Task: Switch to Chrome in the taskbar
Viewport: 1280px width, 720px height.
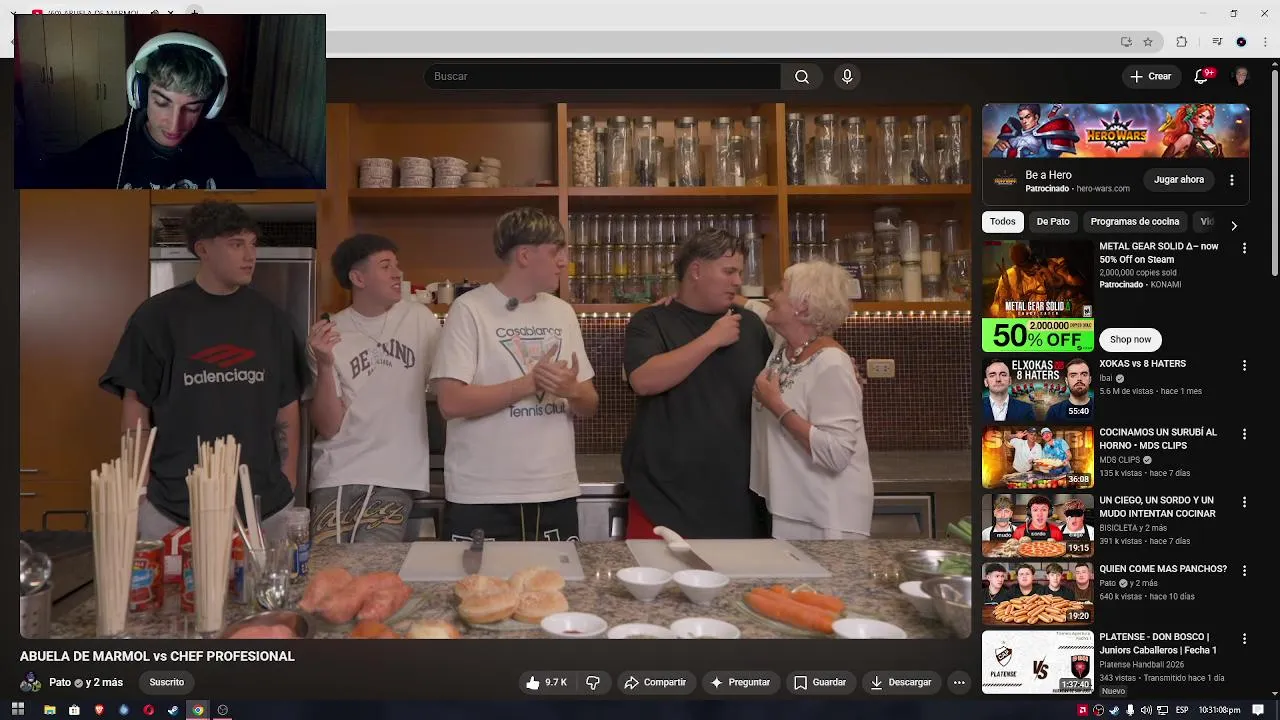Action: [198, 710]
